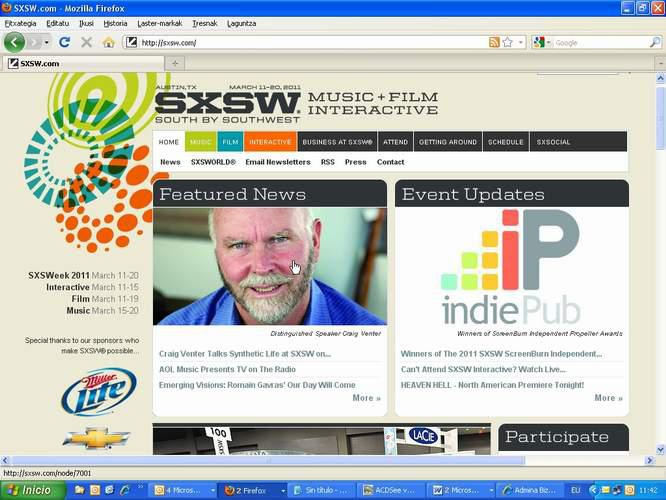Open the Laguntza menu
This screenshot has width=666, height=500.
(241, 23)
